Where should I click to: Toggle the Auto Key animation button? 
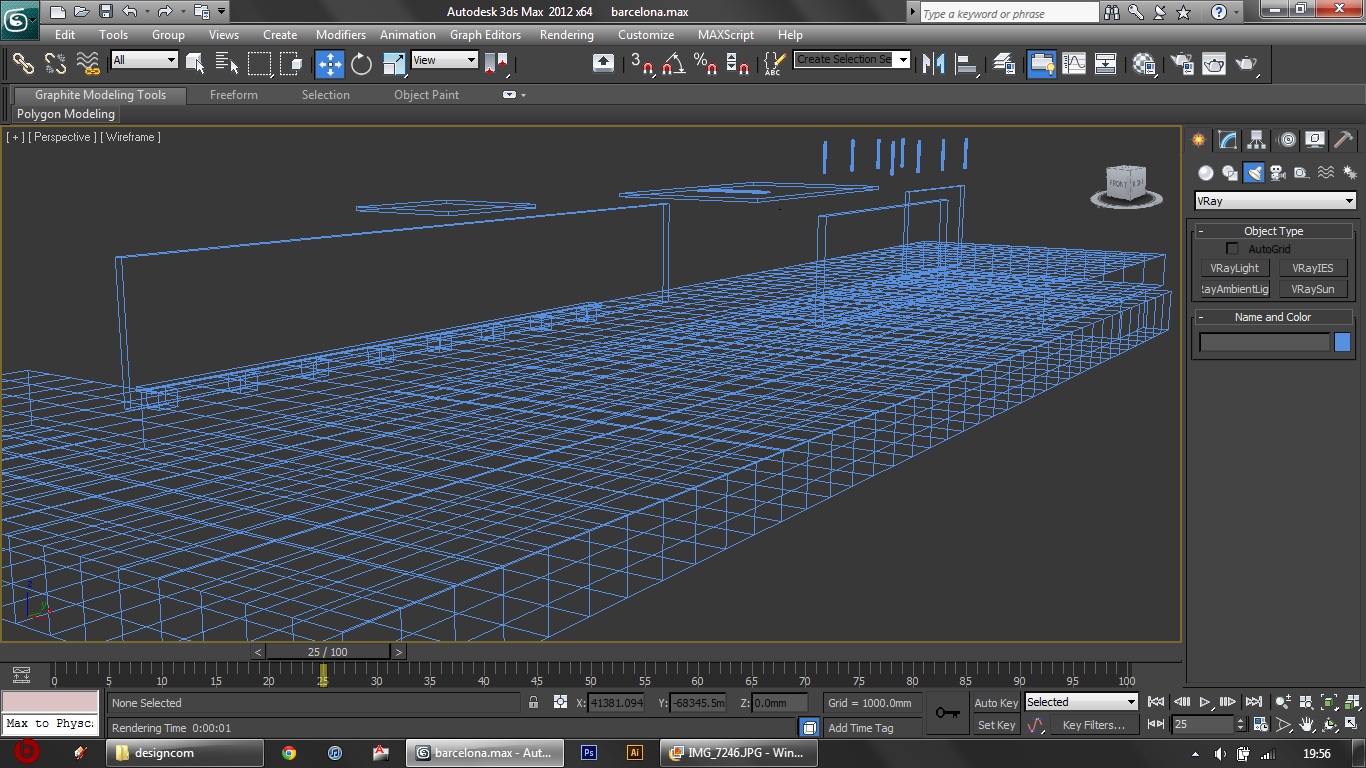[x=995, y=703]
